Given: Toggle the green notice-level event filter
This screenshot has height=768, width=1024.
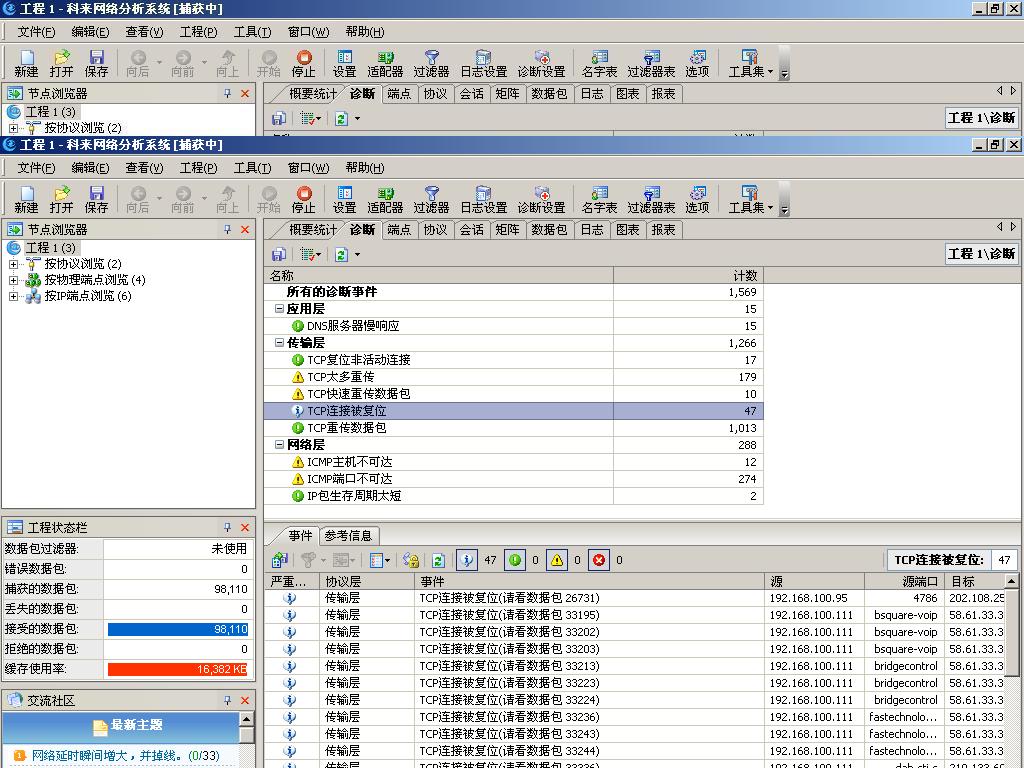Looking at the screenshot, I should 515,560.
